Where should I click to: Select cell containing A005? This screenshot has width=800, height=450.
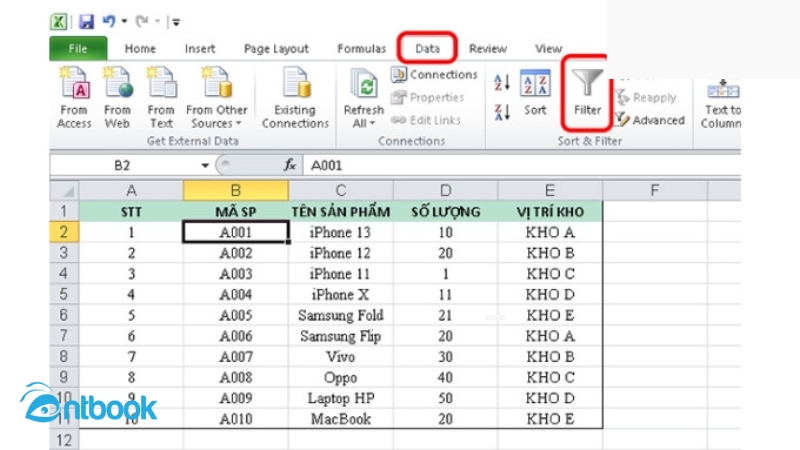pyautogui.click(x=236, y=315)
